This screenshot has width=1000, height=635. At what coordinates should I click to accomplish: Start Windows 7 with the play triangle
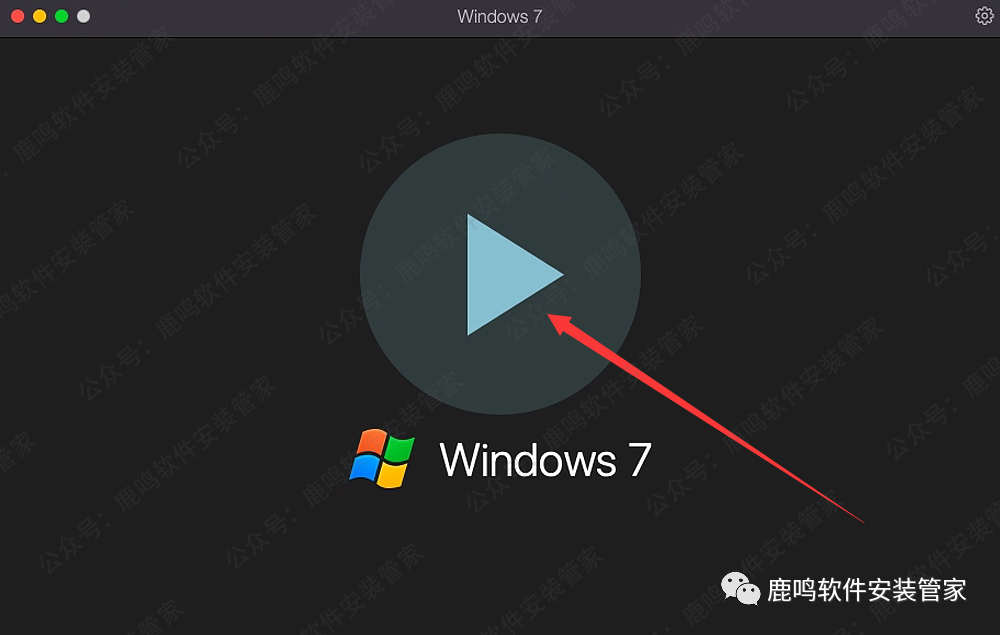tap(508, 274)
